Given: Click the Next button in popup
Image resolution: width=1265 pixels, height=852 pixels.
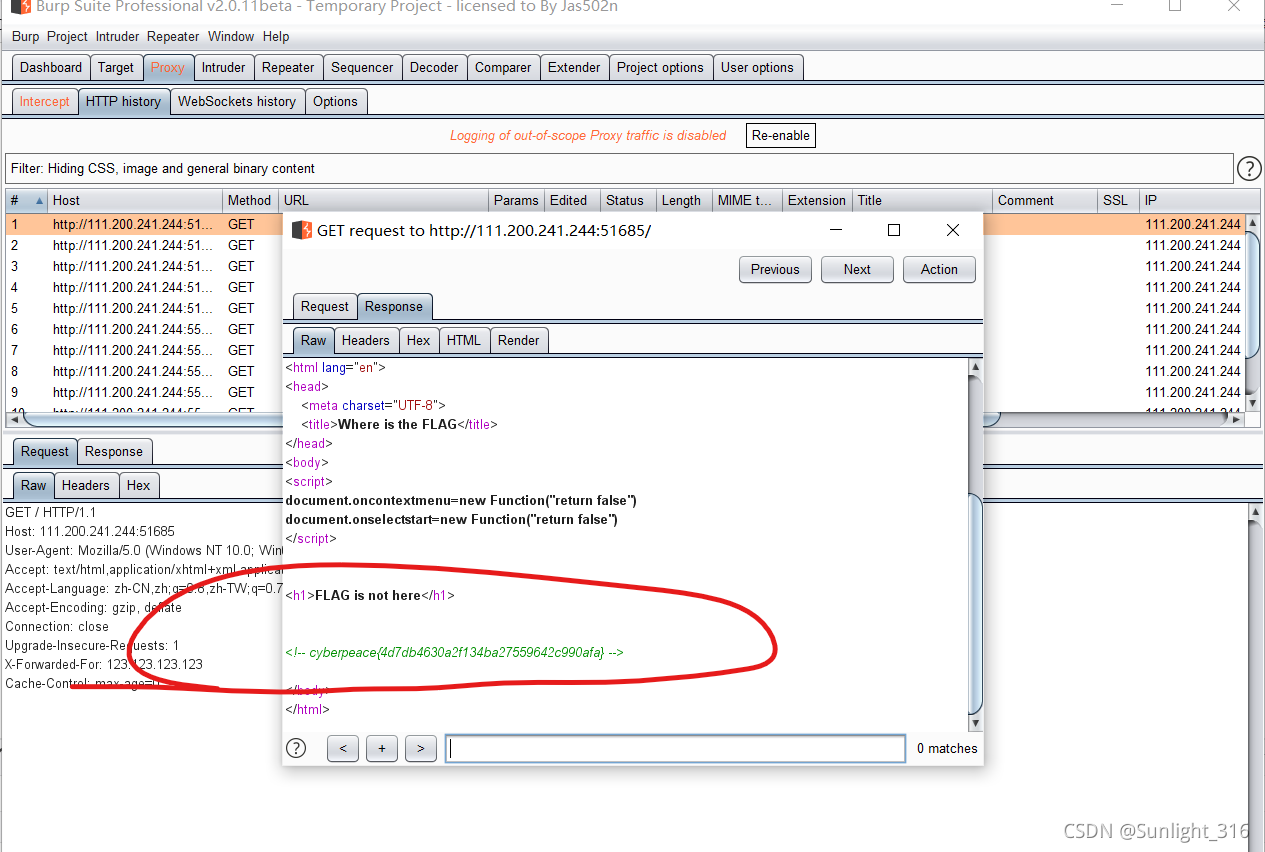Looking at the screenshot, I should point(857,269).
